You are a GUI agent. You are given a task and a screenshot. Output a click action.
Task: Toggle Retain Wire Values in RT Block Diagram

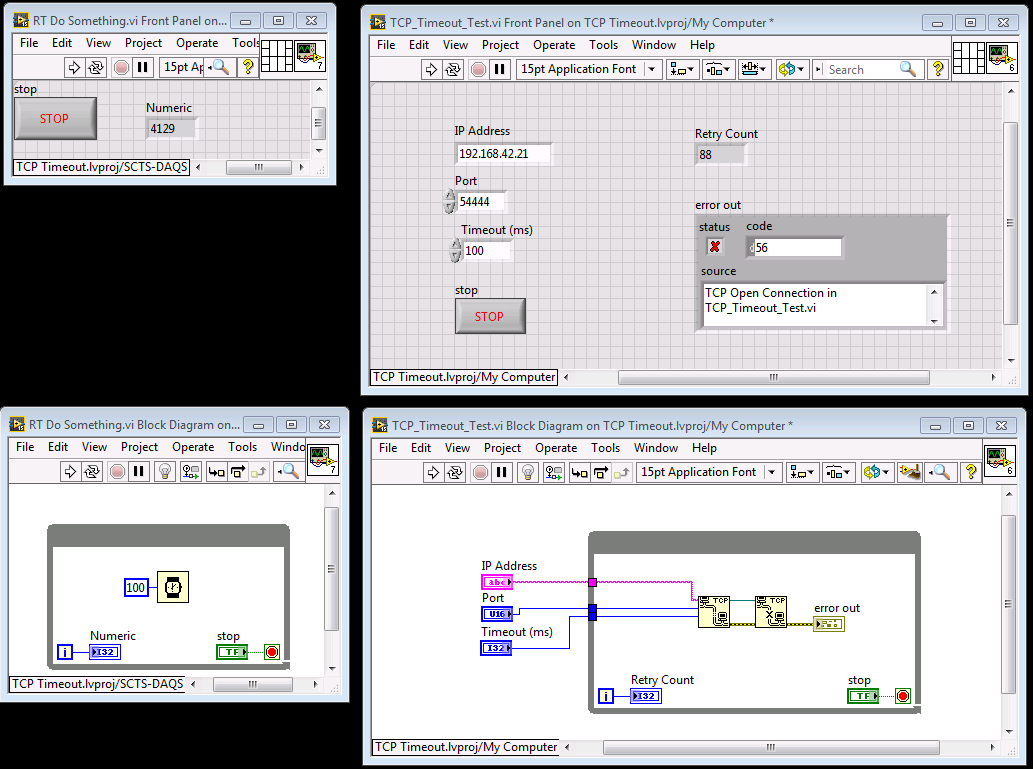coord(191,471)
